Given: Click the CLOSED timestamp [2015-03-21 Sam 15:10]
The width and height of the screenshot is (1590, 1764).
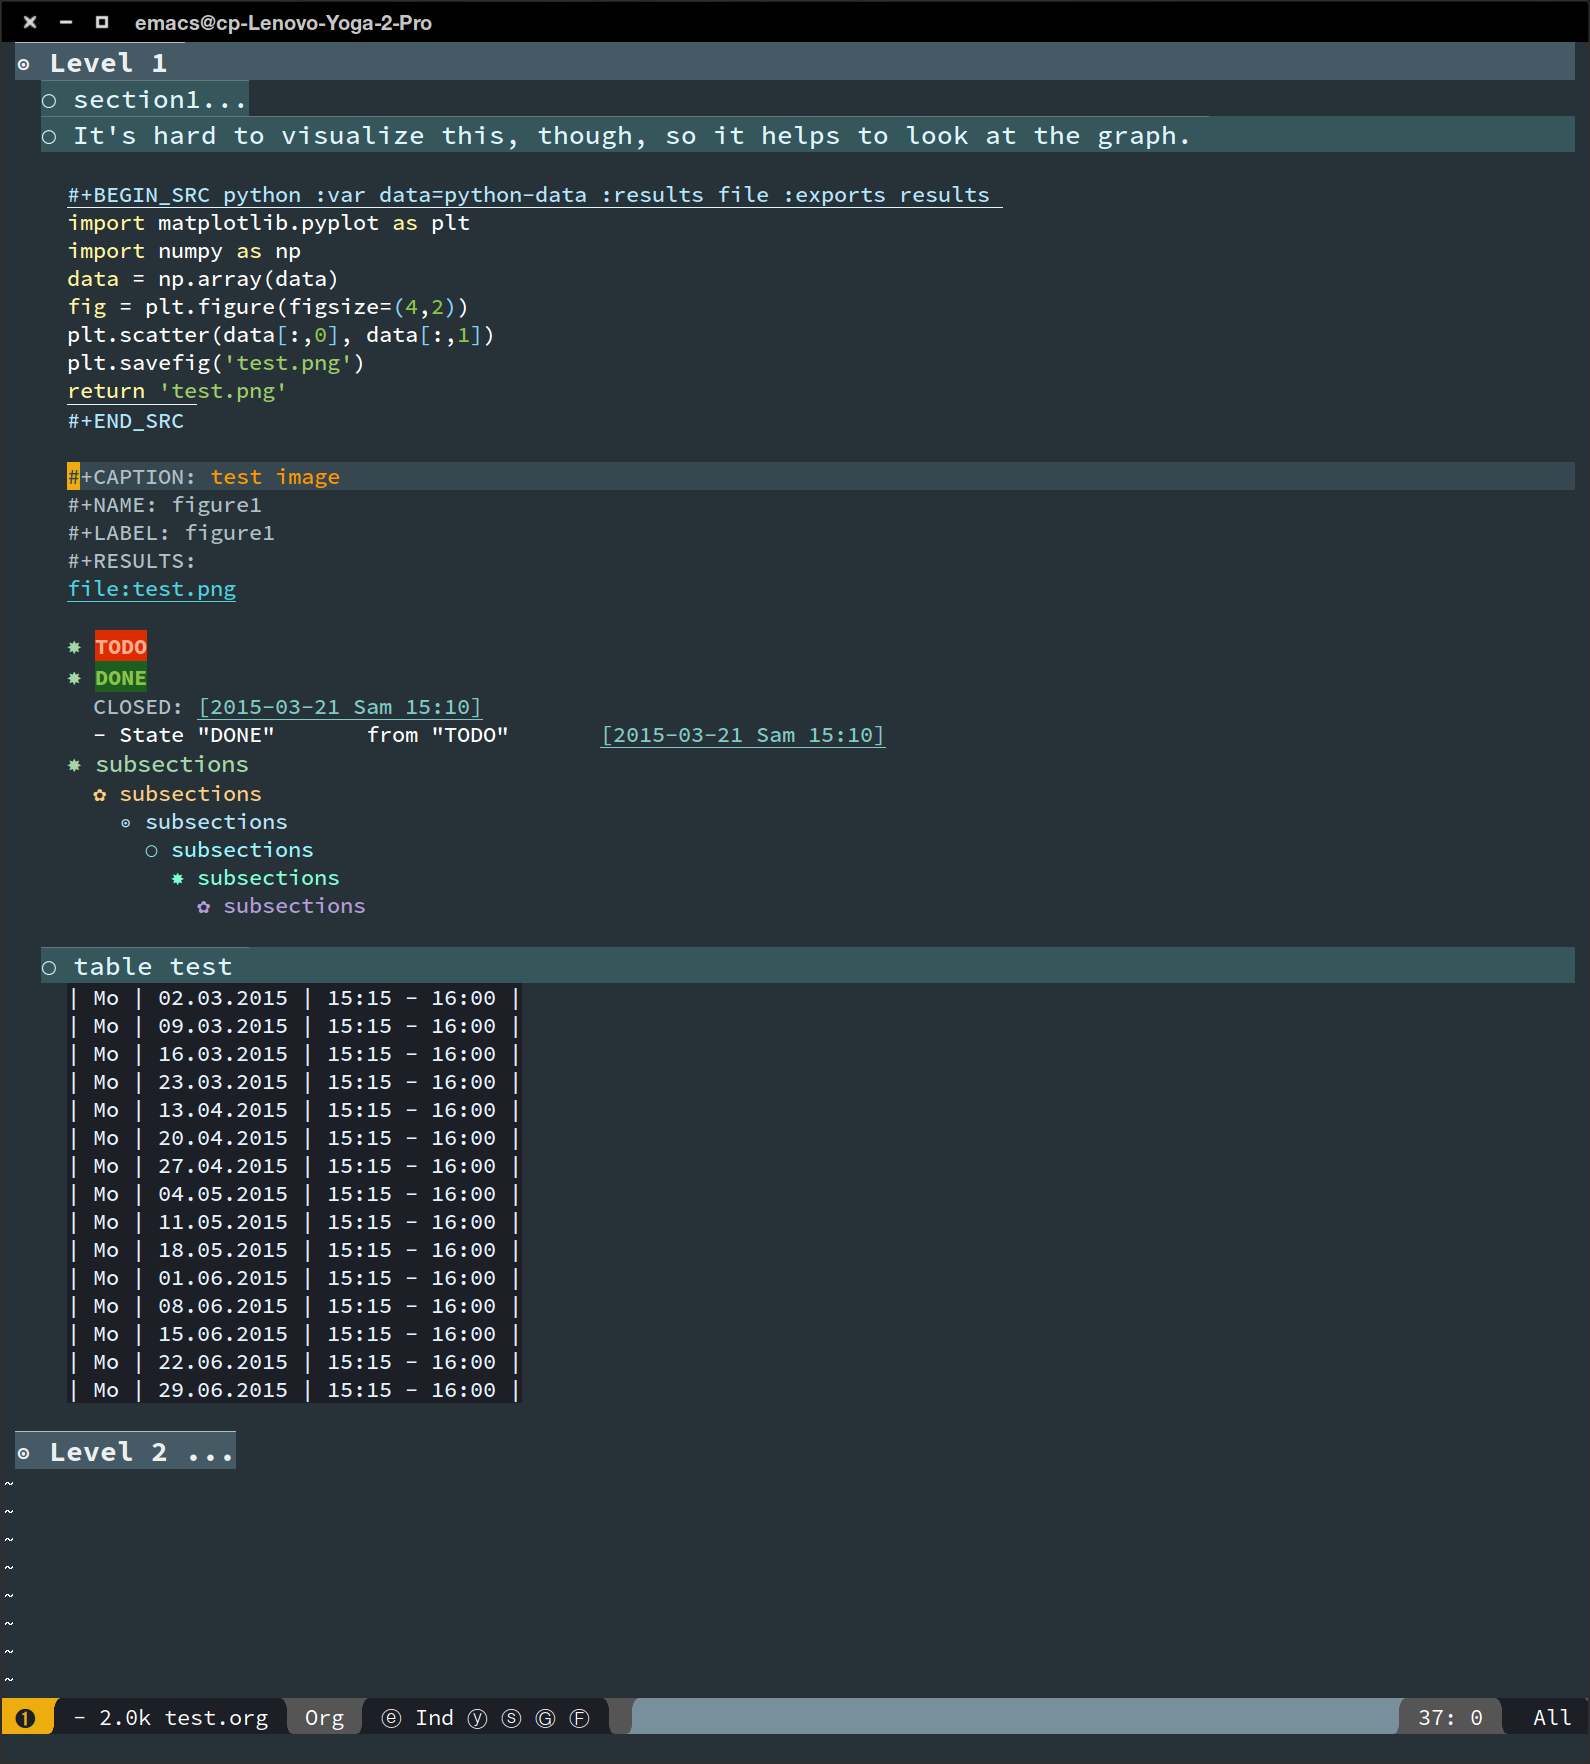Looking at the screenshot, I should pyautogui.click(x=340, y=707).
